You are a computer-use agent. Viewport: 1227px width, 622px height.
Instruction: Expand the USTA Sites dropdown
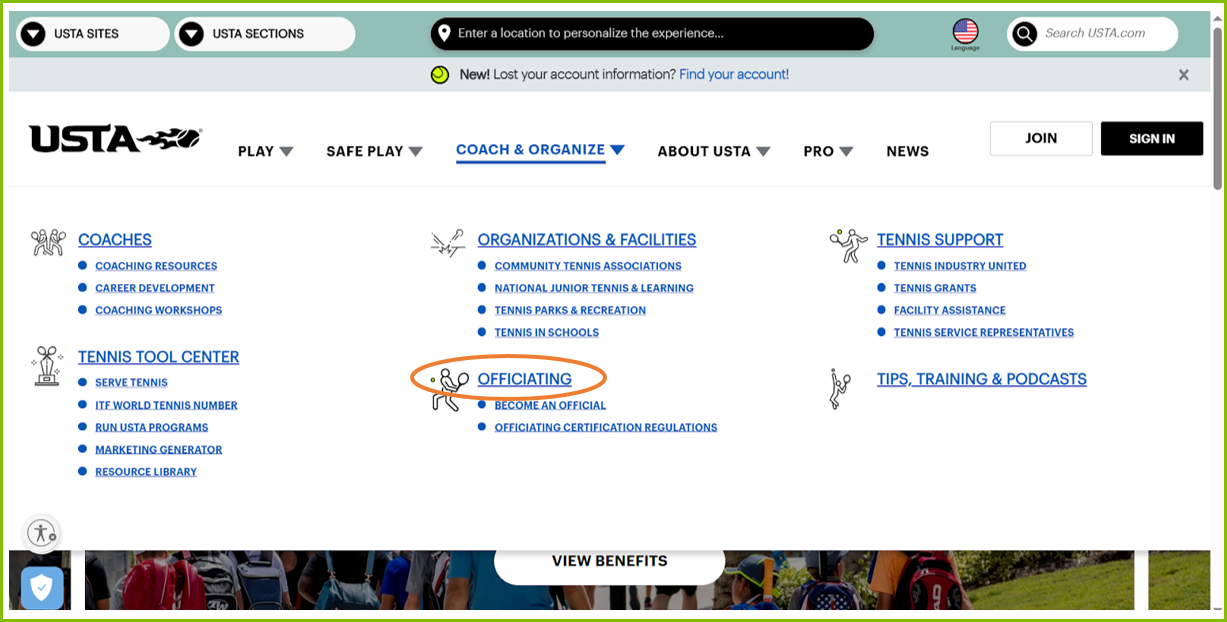92,34
